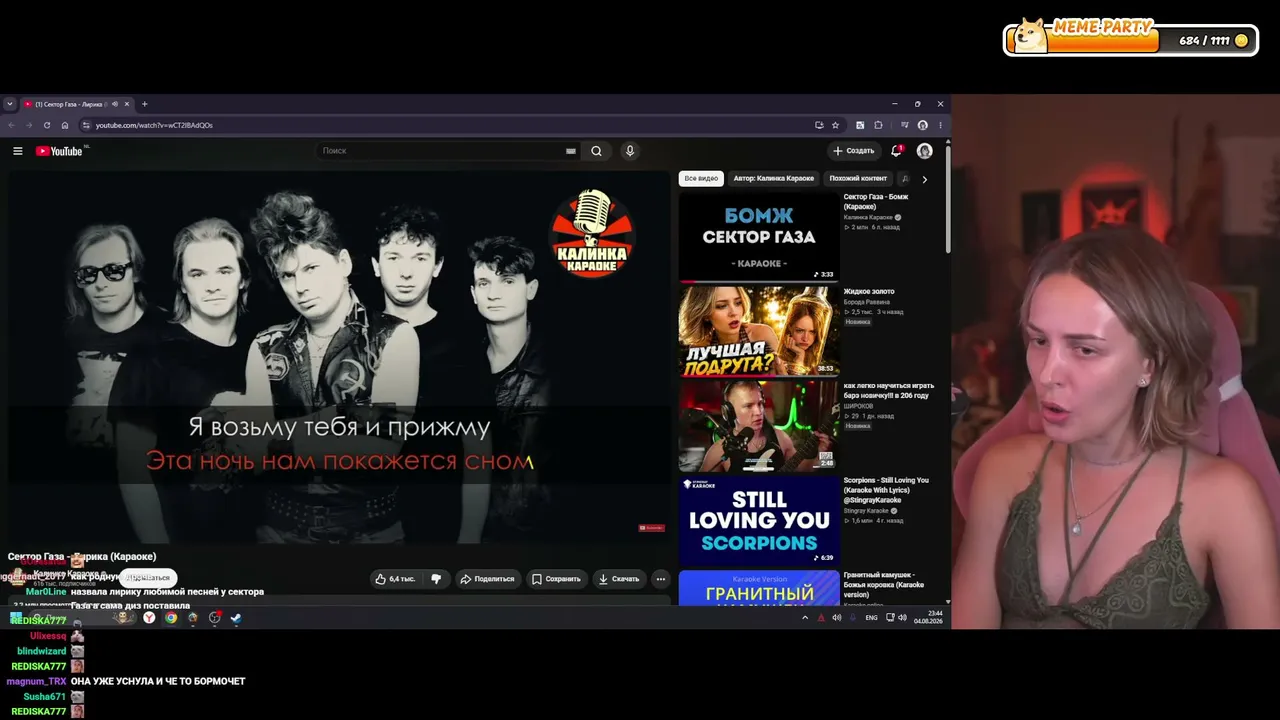This screenshot has height=720, width=1280.
Task: Open Гранитный камушек - Божья коровка title
Action: (884, 585)
